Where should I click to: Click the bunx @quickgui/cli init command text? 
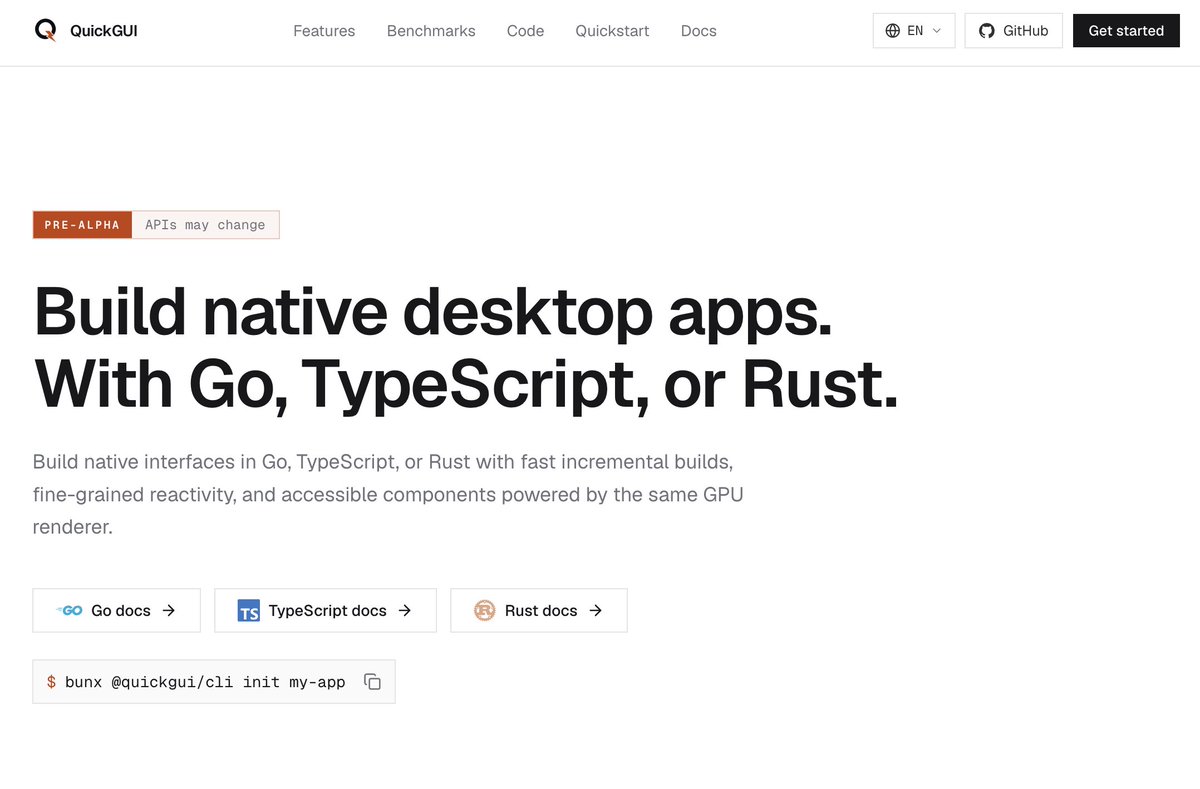coord(205,682)
